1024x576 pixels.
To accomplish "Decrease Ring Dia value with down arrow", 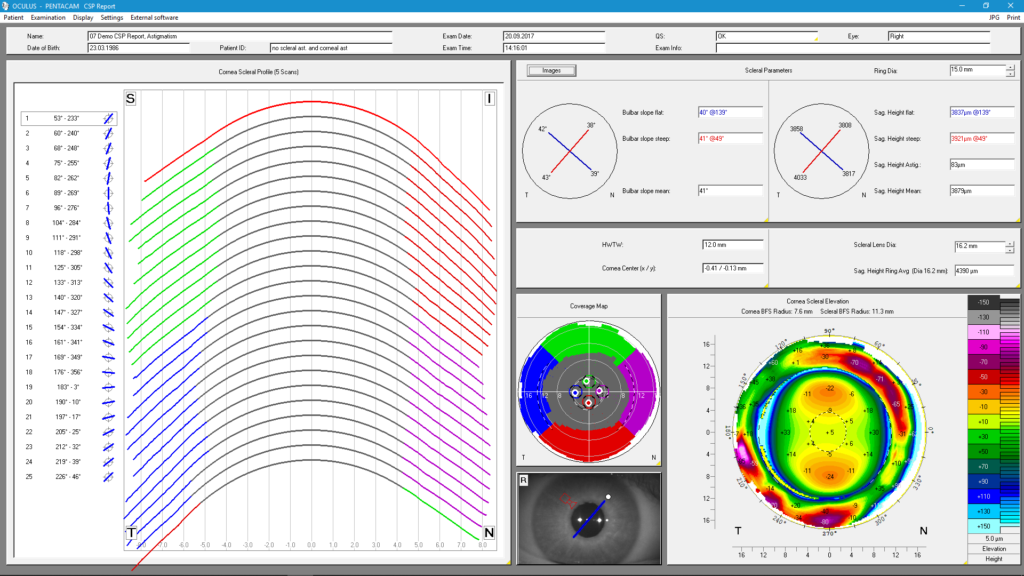I will pos(1010,73).
